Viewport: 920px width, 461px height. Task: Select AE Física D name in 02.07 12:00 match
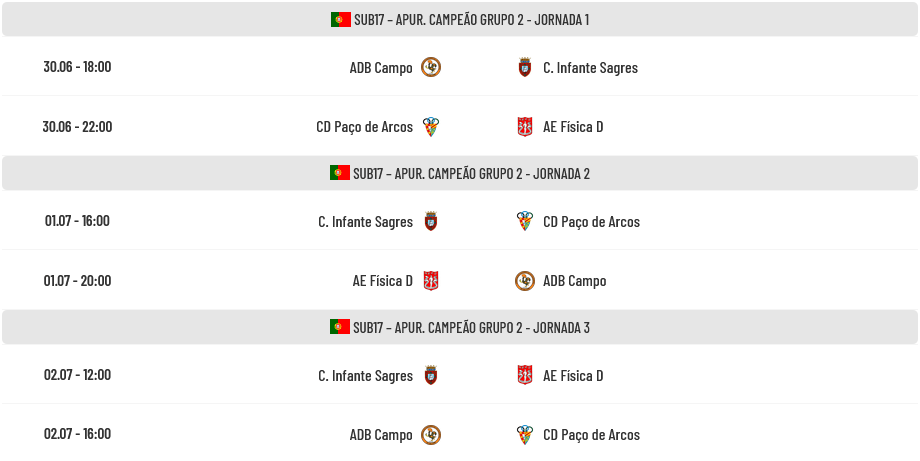(573, 376)
